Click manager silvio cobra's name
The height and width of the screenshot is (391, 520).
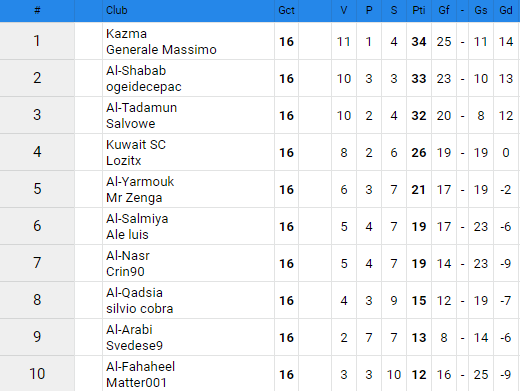point(140,309)
